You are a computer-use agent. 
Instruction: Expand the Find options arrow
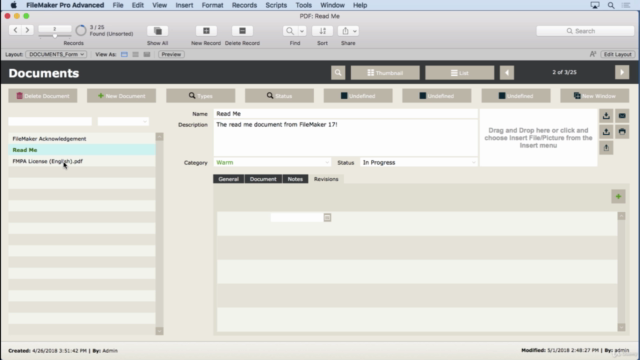pyautogui.click(x=302, y=31)
